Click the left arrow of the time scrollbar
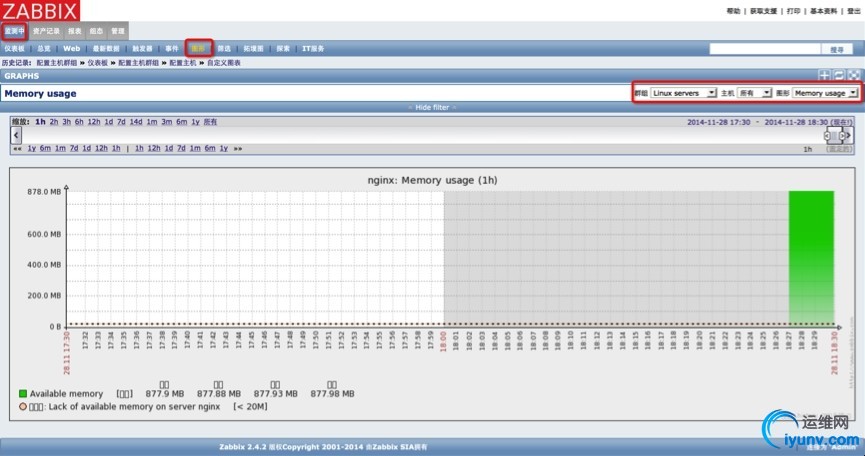This screenshot has width=865, height=456. (x=16, y=135)
